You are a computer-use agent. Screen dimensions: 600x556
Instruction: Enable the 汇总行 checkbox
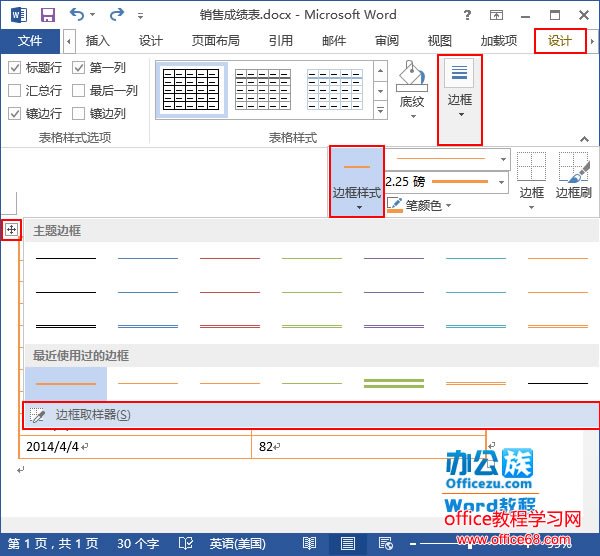pos(15,91)
